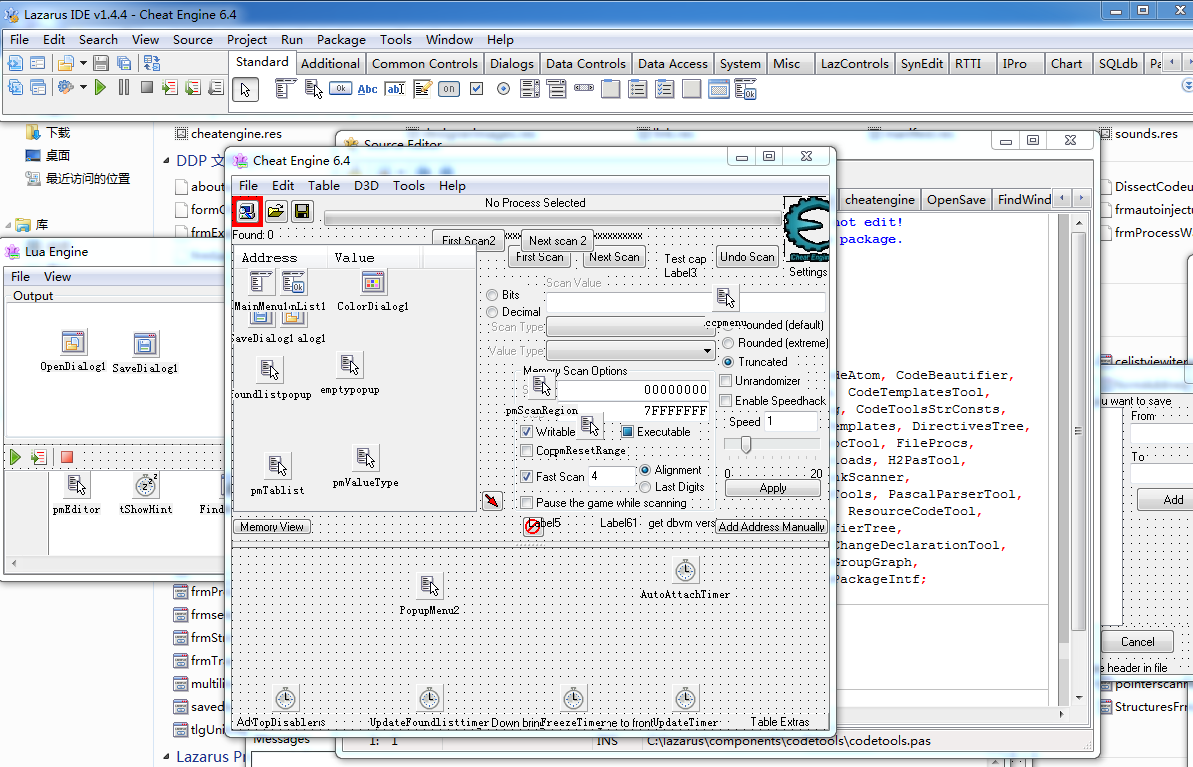This screenshot has height=767, width=1193.
Task: Open the dropdown arrow beside the gear icon
Action: point(84,88)
